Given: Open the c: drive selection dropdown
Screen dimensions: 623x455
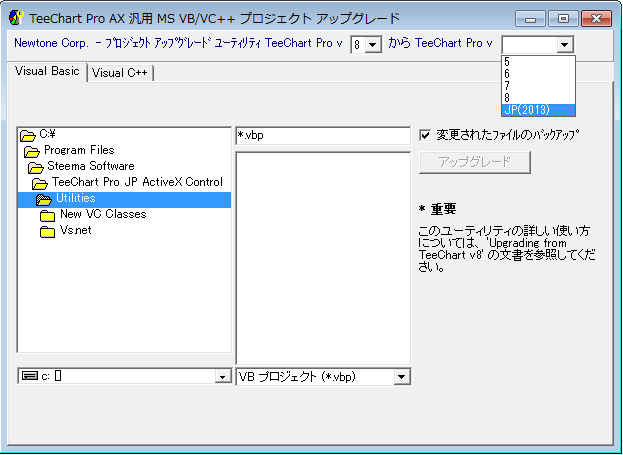Looking at the screenshot, I should pyautogui.click(x=222, y=376).
